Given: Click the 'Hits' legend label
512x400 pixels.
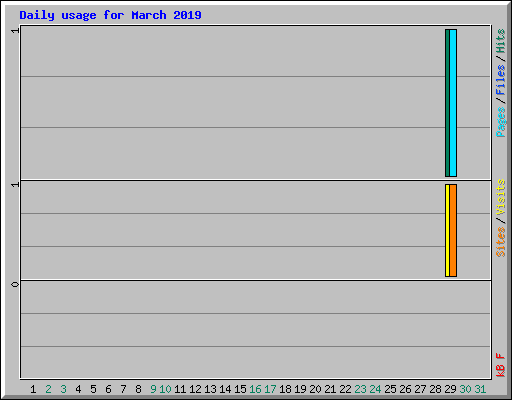Looking at the screenshot, I should [x=500, y=41].
